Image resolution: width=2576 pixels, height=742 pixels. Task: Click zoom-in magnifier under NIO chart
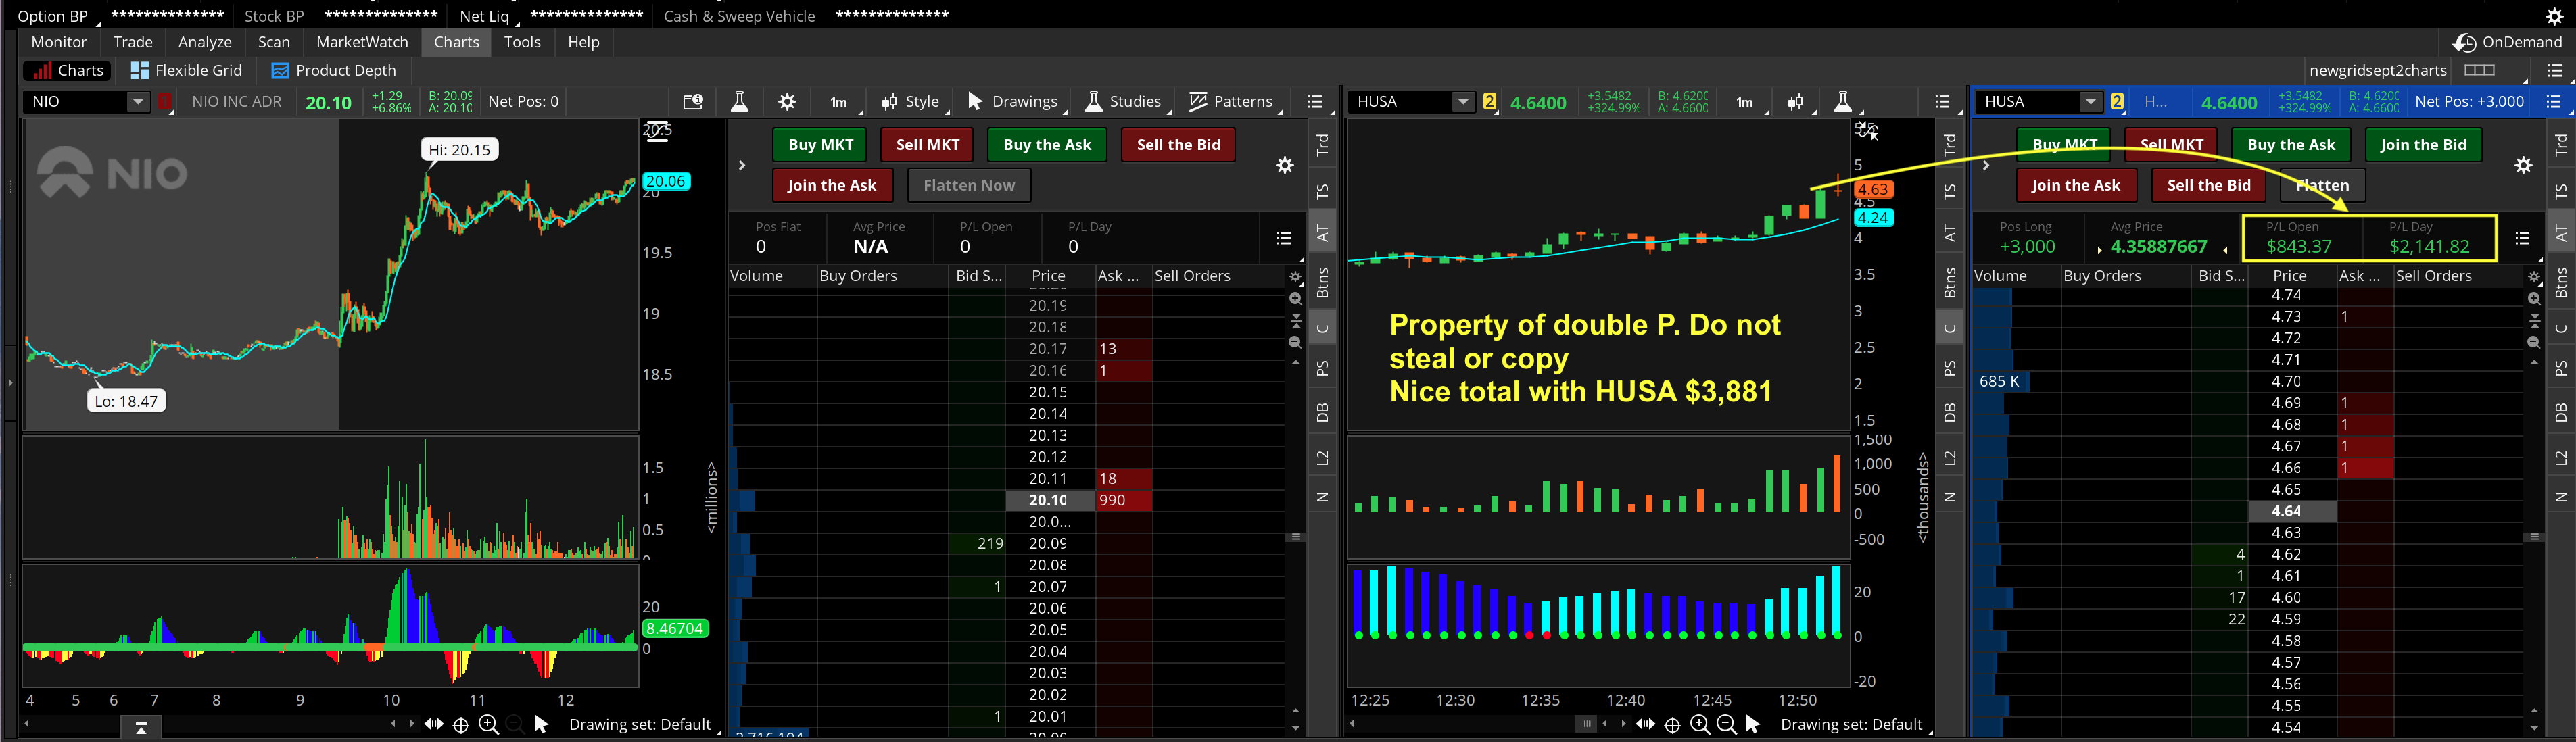(x=488, y=725)
